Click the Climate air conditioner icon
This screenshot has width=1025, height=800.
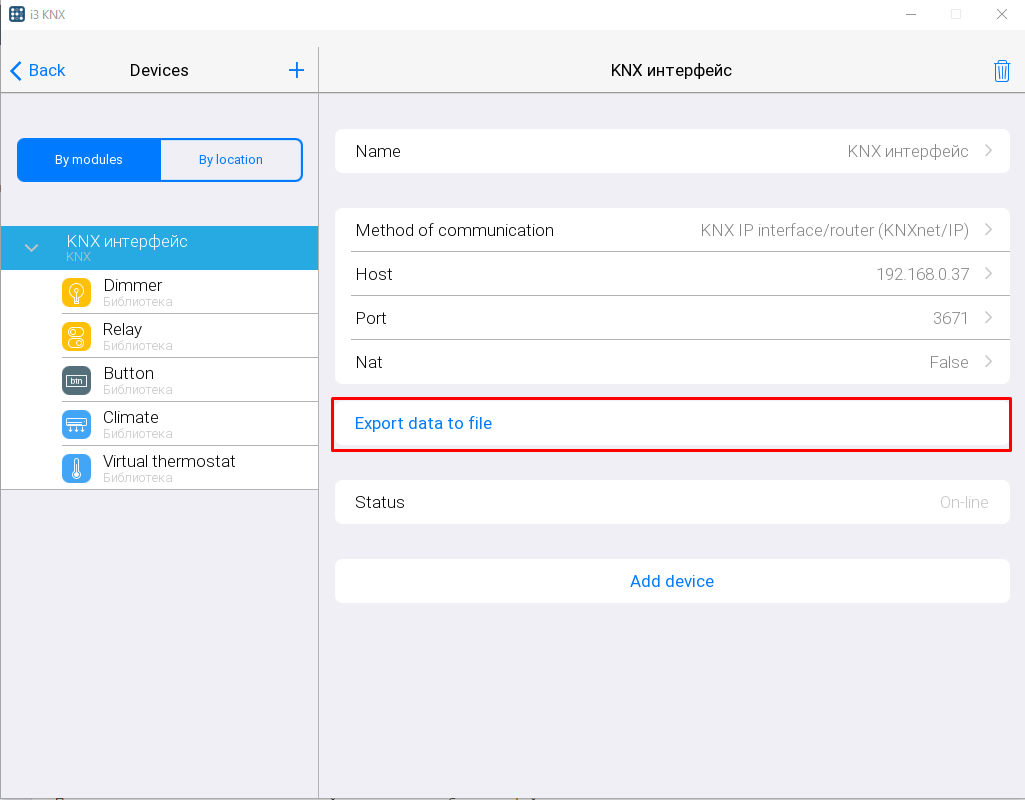point(76,425)
